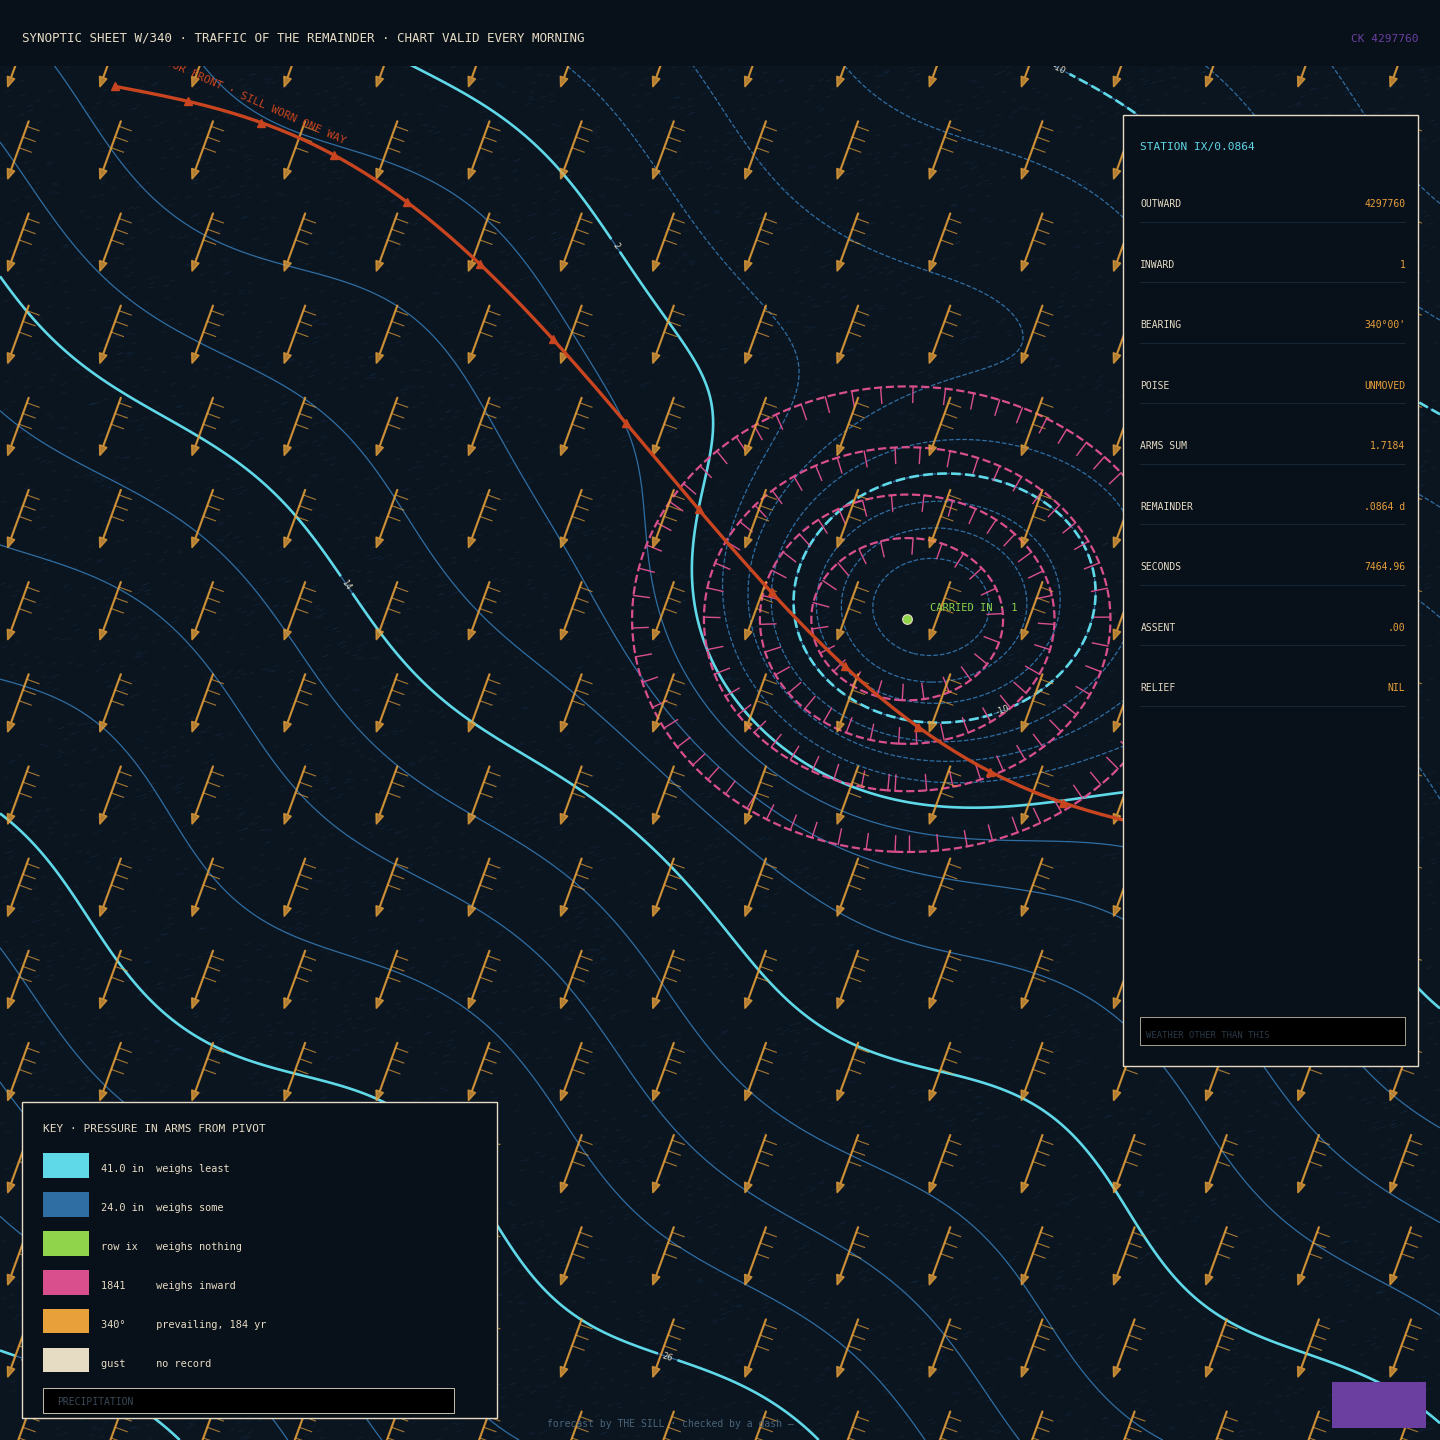Click the OUTWARD value 4297760
The height and width of the screenshot is (1440, 1440).
1385,204
